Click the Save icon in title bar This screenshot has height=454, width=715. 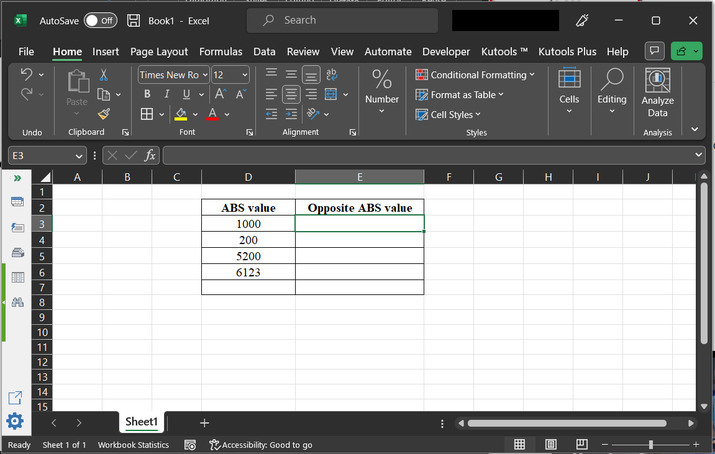tap(133, 21)
